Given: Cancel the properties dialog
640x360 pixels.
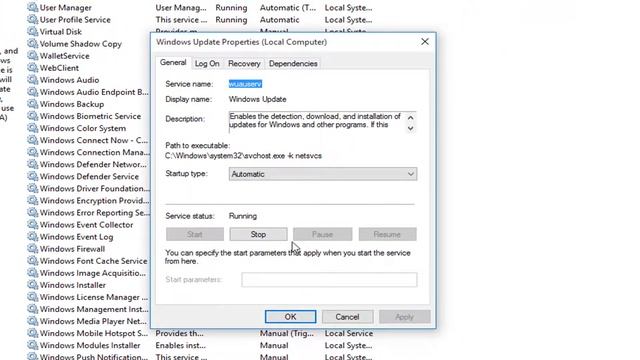Looking at the screenshot, I should [347, 317].
